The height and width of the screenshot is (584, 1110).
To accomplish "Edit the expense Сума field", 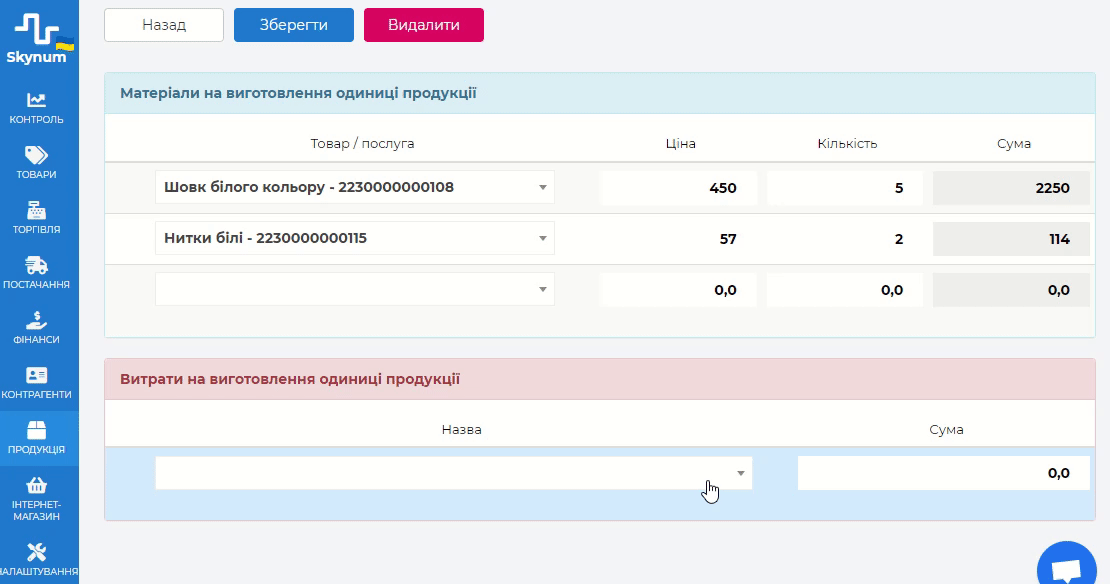I will (x=944, y=473).
